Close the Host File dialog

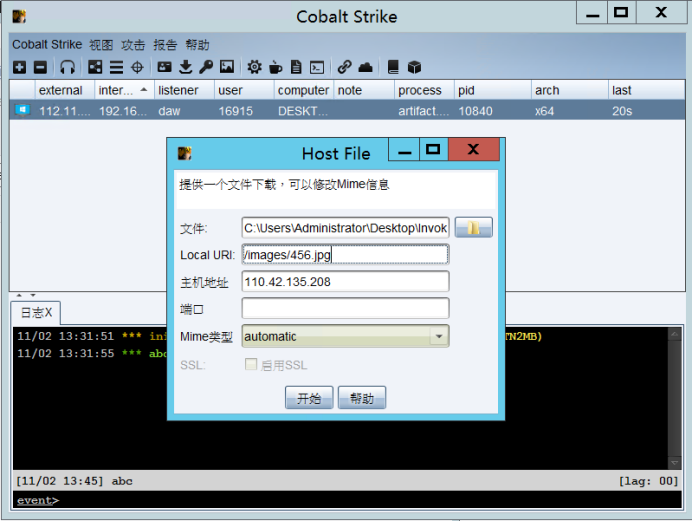(474, 149)
